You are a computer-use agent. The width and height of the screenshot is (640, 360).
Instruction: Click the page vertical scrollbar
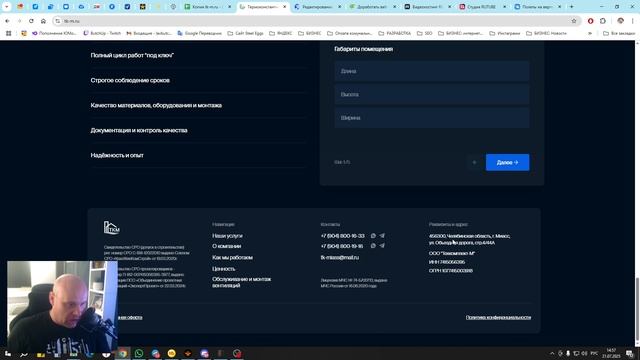tap(637, 311)
